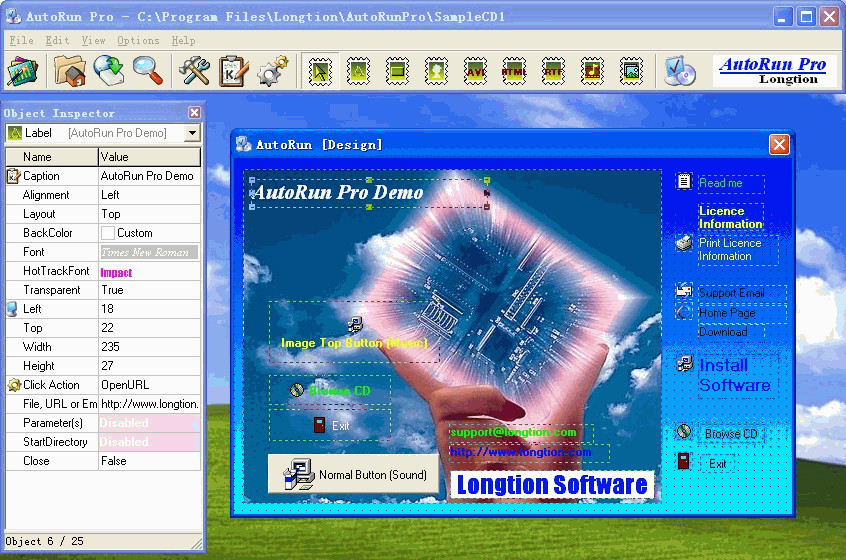Open the Options menu

click(x=138, y=40)
